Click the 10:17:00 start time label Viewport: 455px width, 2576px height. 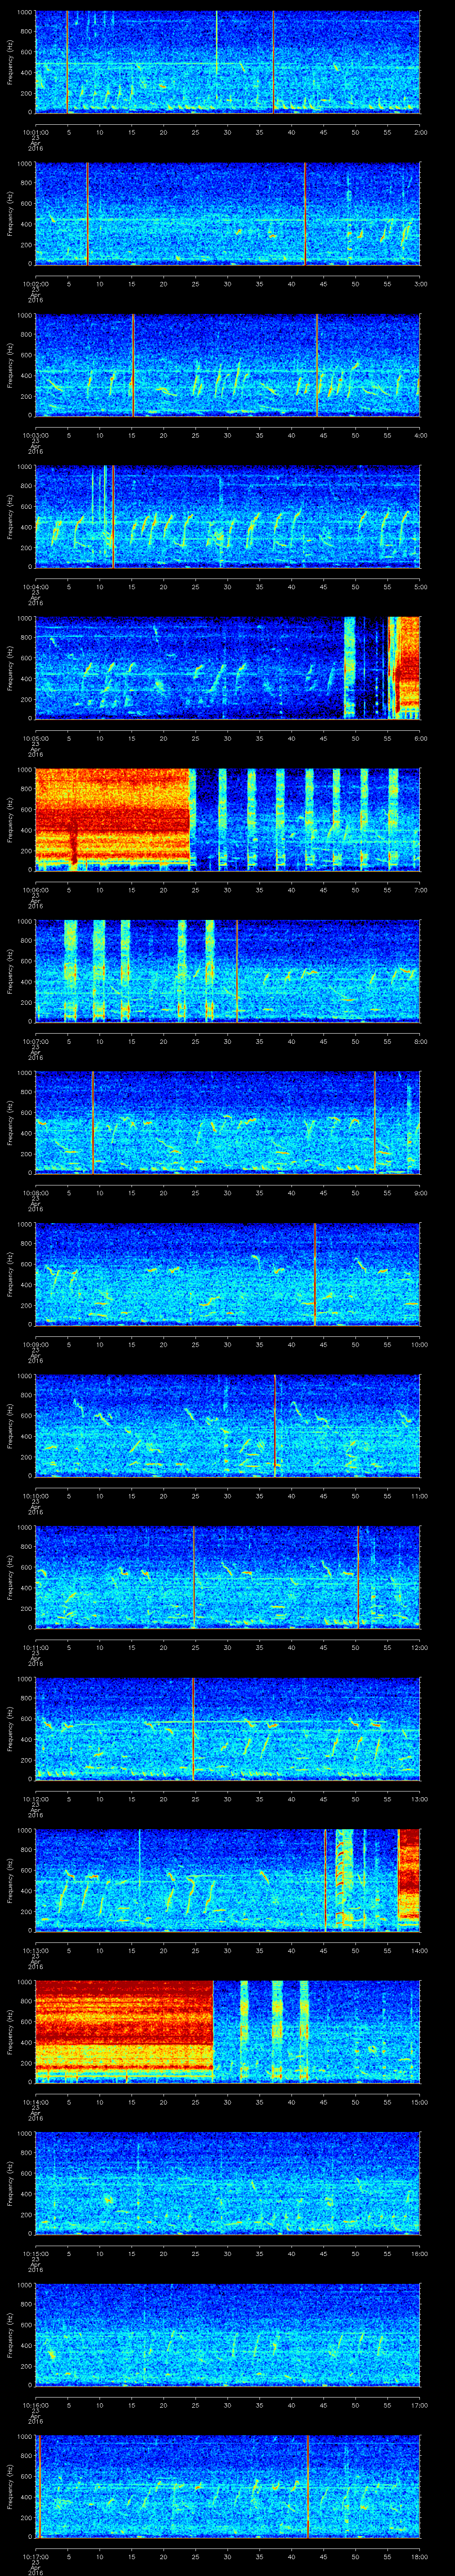[x=35, y=2556]
